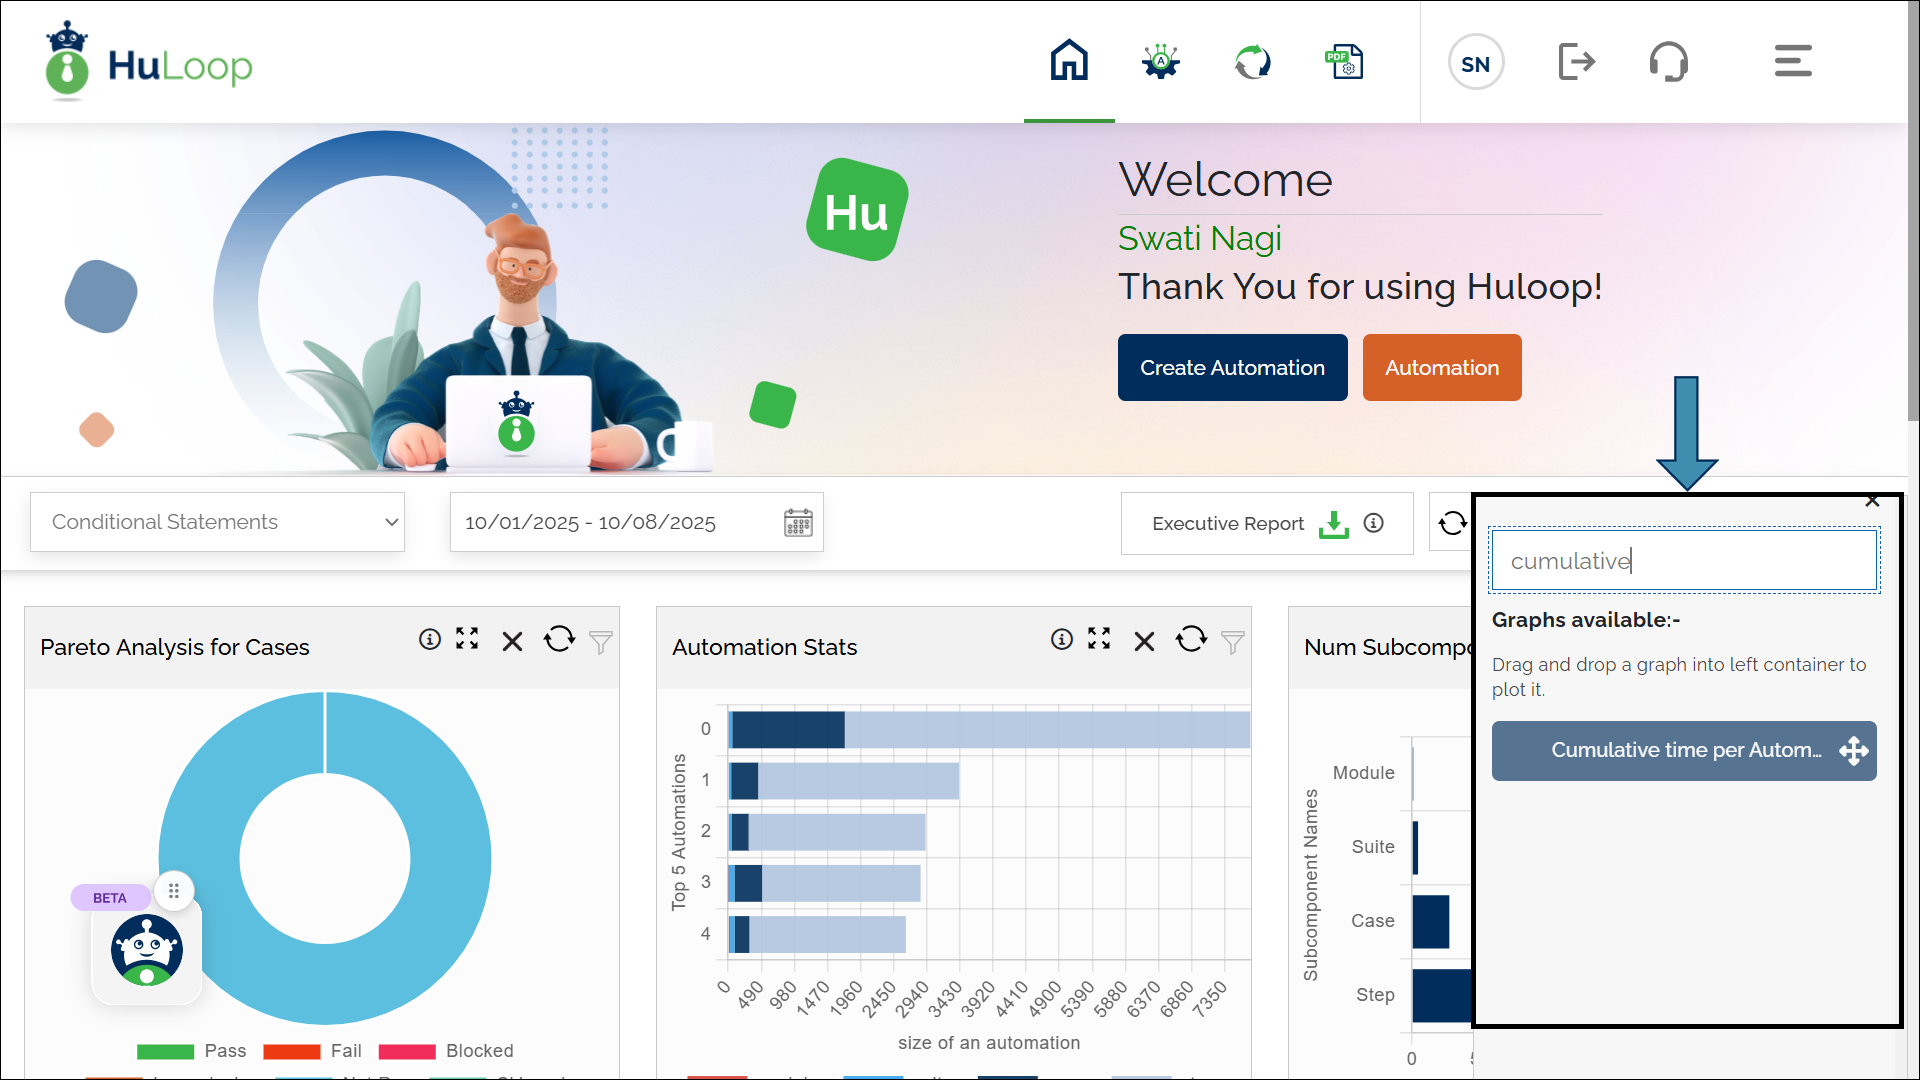The image size is (1920, 1080).
Task: Open the PDF report generator icon
Action: 1344,61
